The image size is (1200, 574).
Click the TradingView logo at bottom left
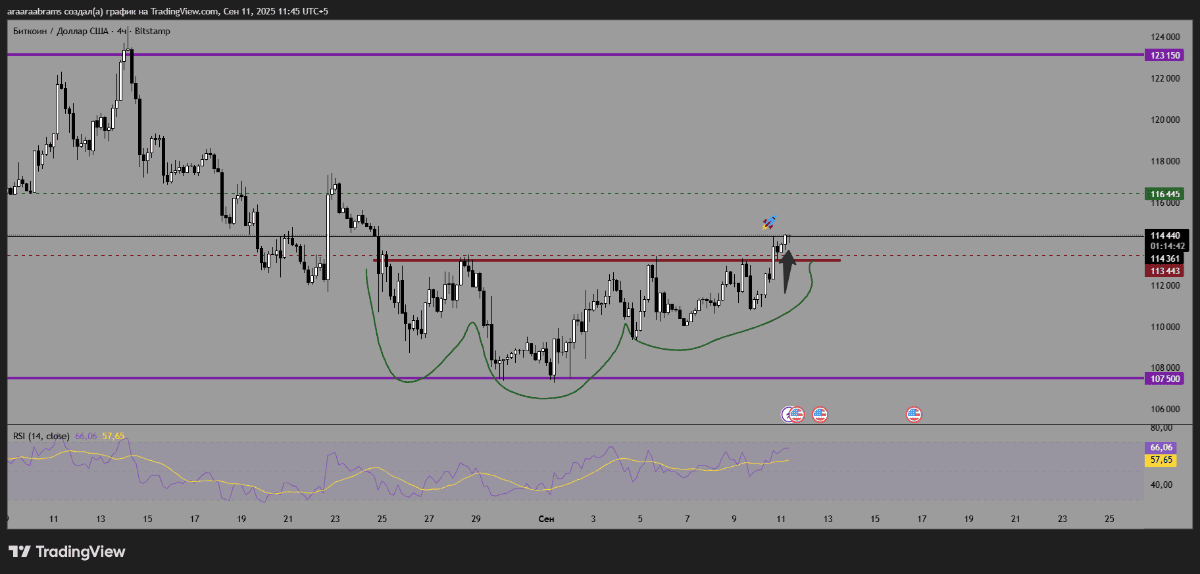coord(67,551)
